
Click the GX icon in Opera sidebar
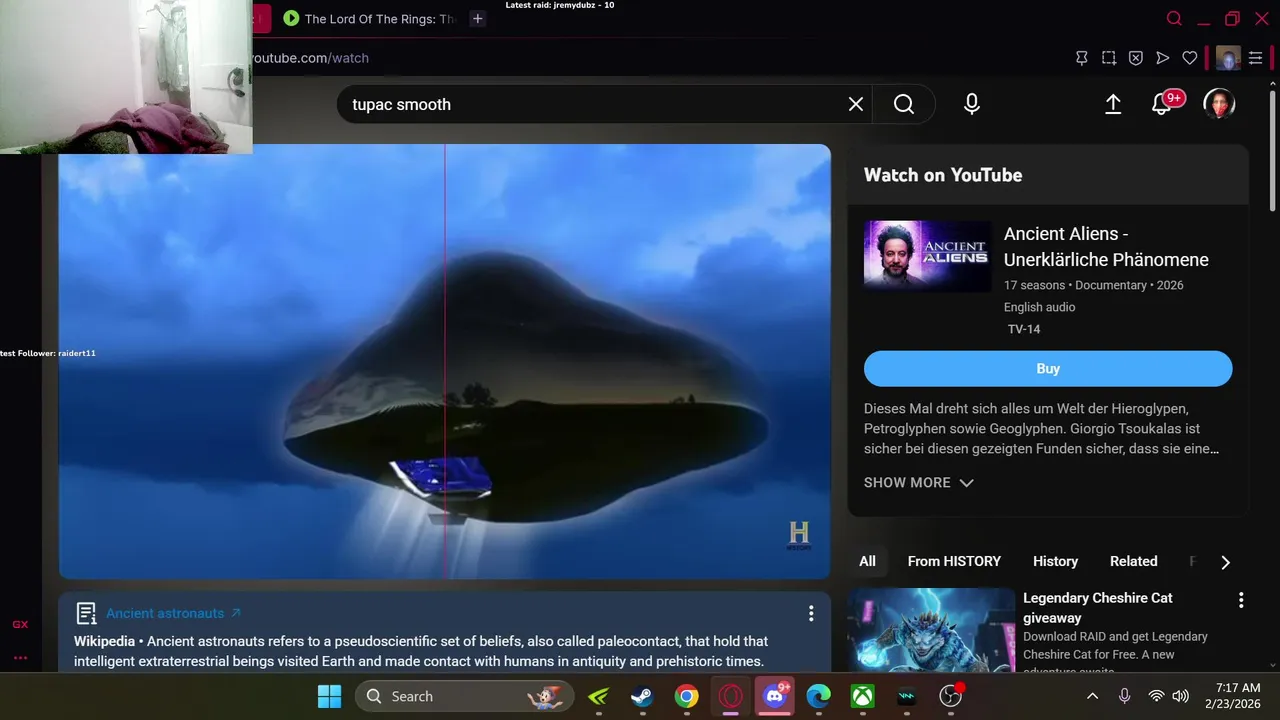pyautogui.click(x=20, y=625)
